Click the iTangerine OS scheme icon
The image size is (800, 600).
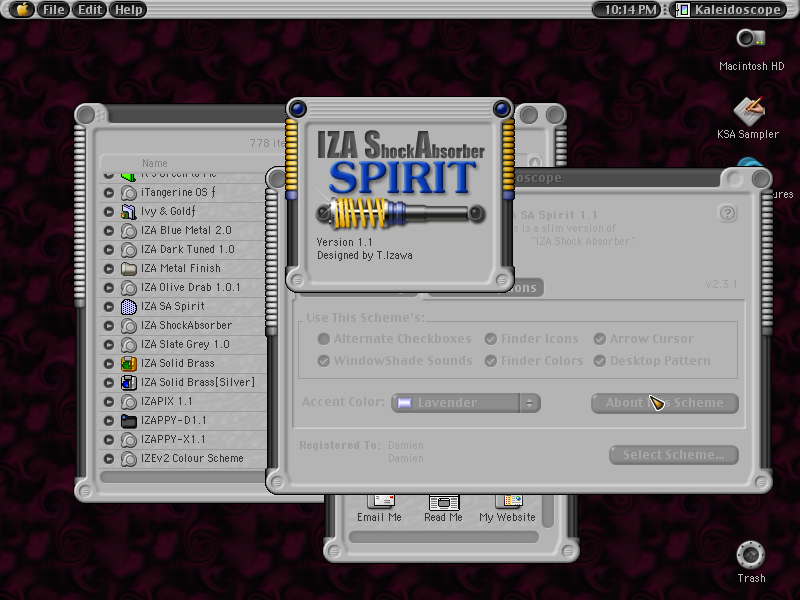[x=129, y=193]
